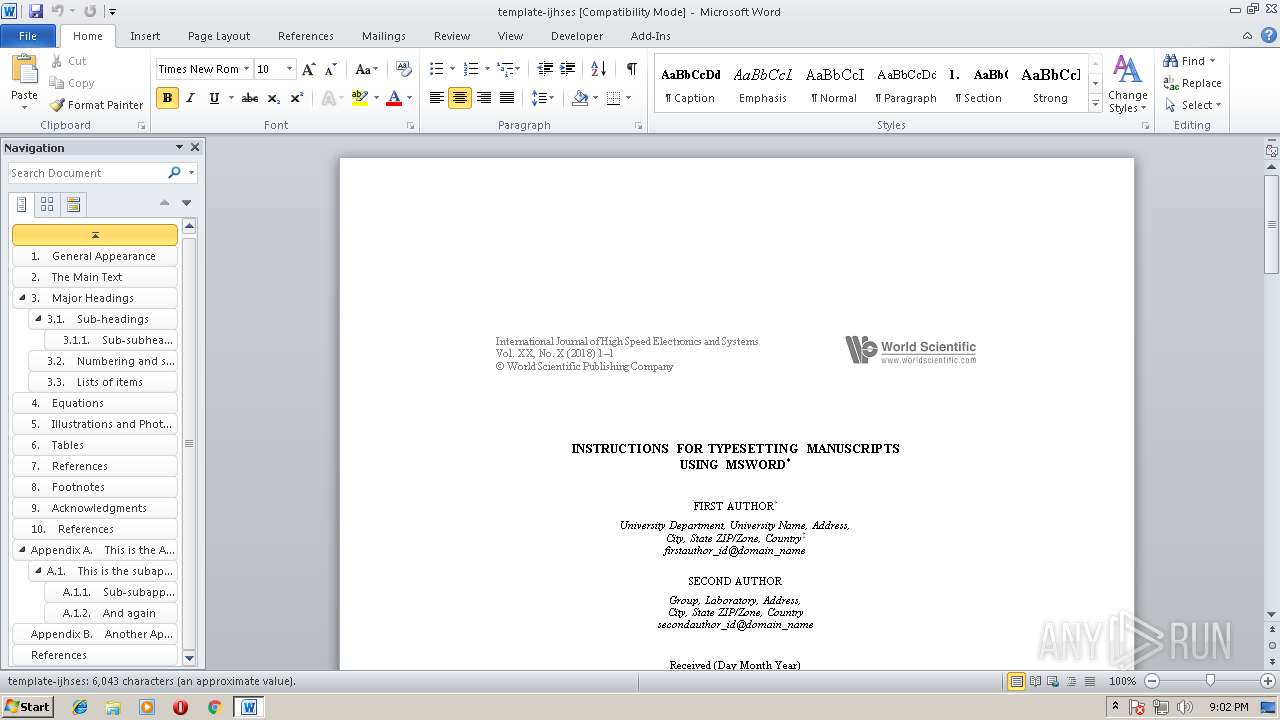1280x720 pixels.
Task: Browse pages view in Navigation pane
Action: (x=47, y=205)
